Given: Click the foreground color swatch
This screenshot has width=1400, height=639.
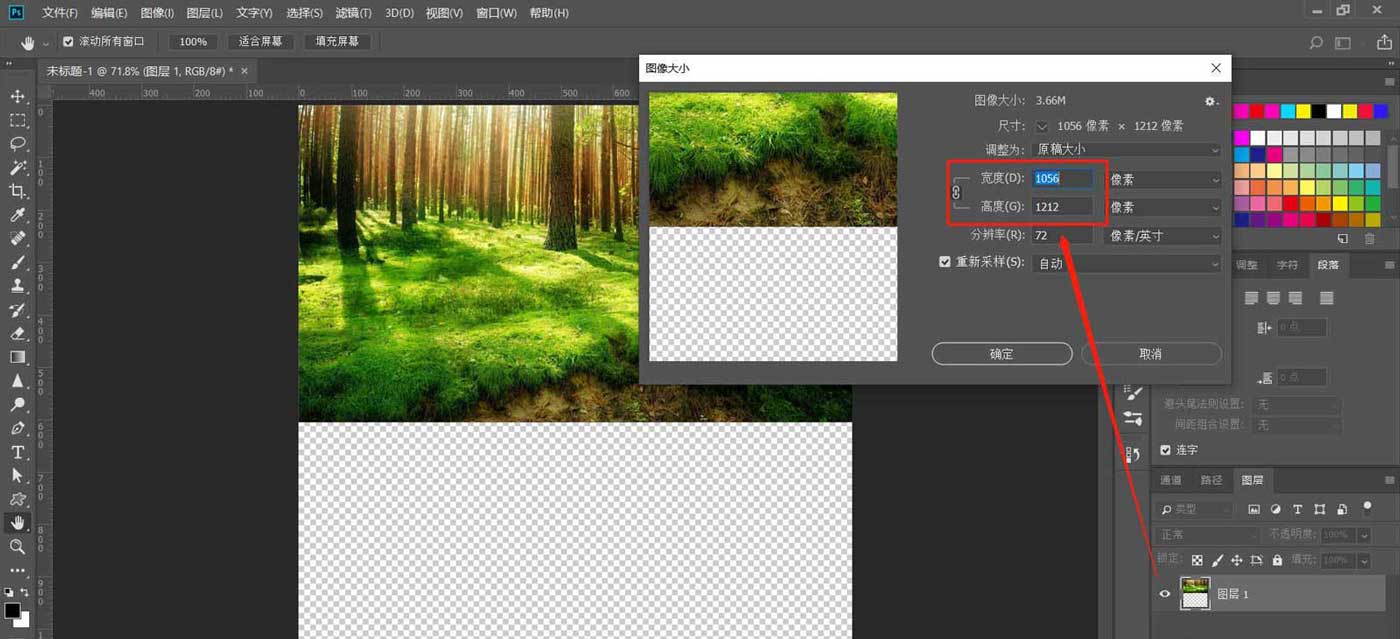Looking at the screenshot, I should point(12,610).
